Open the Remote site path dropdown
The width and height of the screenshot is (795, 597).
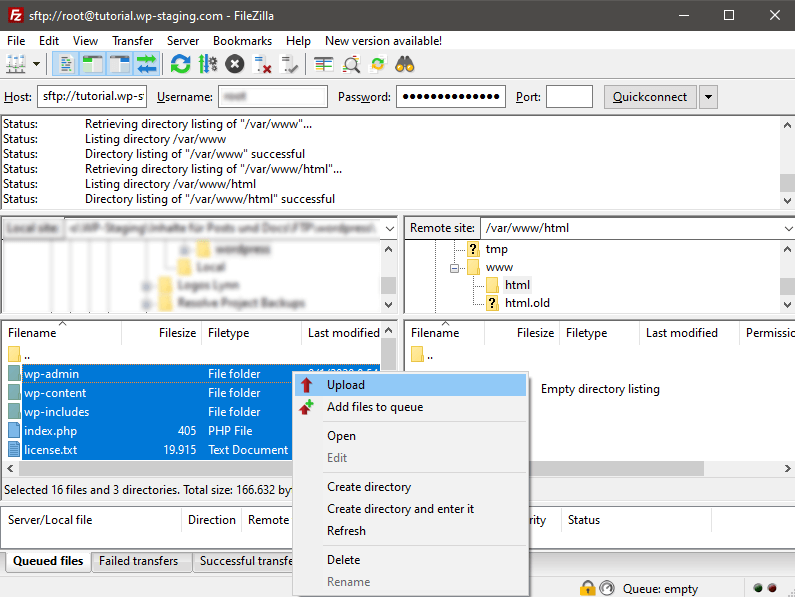788,229
